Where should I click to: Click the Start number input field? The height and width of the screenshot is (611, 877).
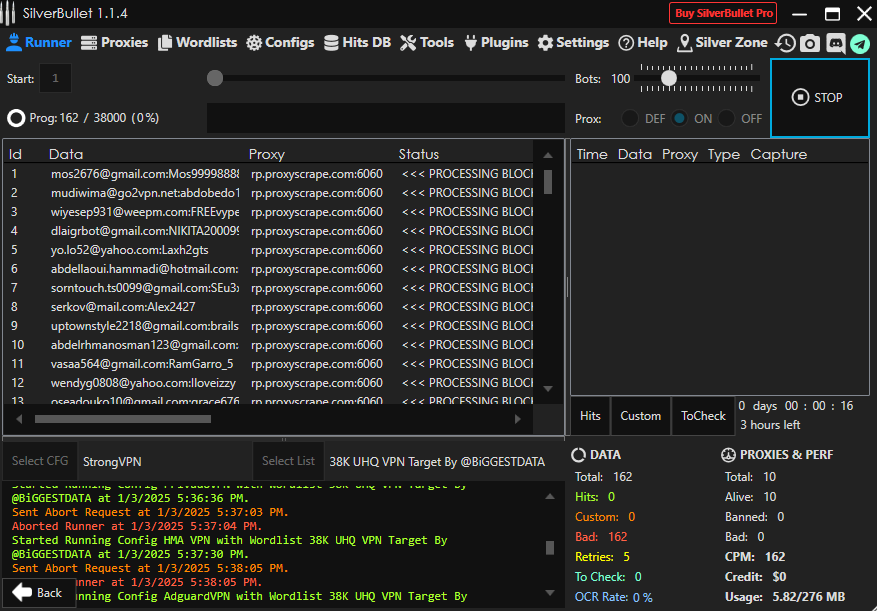(x=55, y=78)
